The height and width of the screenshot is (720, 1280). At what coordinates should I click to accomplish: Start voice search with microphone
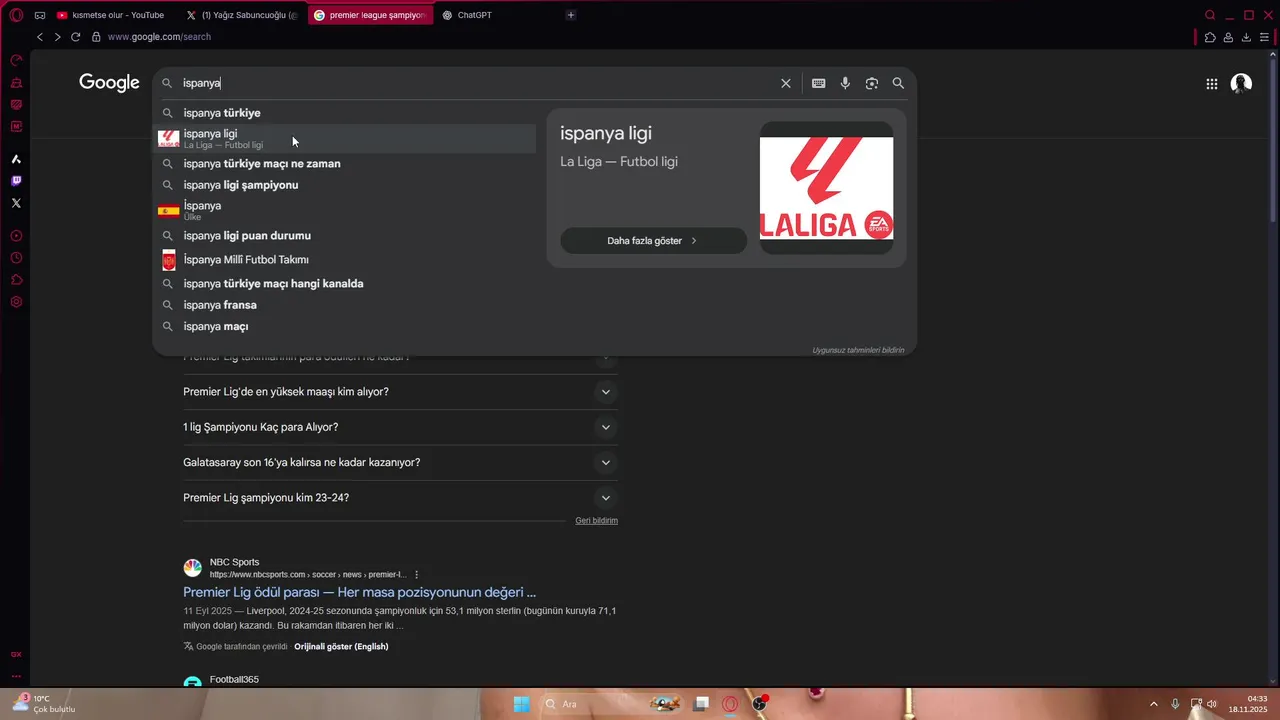click(845, 83)
